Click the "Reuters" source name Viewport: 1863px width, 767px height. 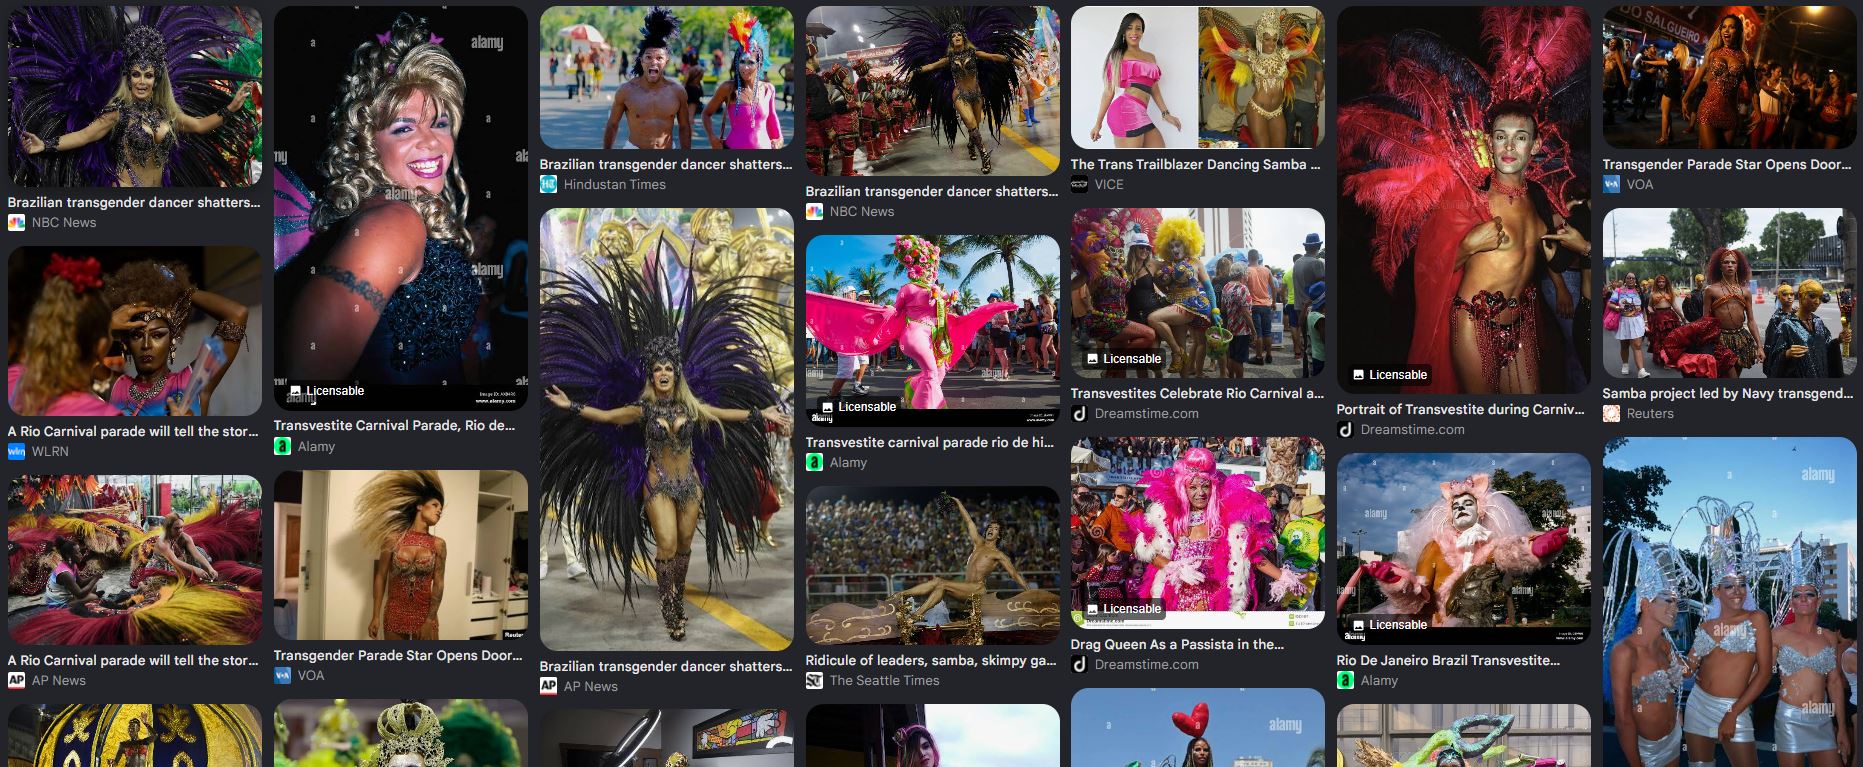coord(1650,414)
